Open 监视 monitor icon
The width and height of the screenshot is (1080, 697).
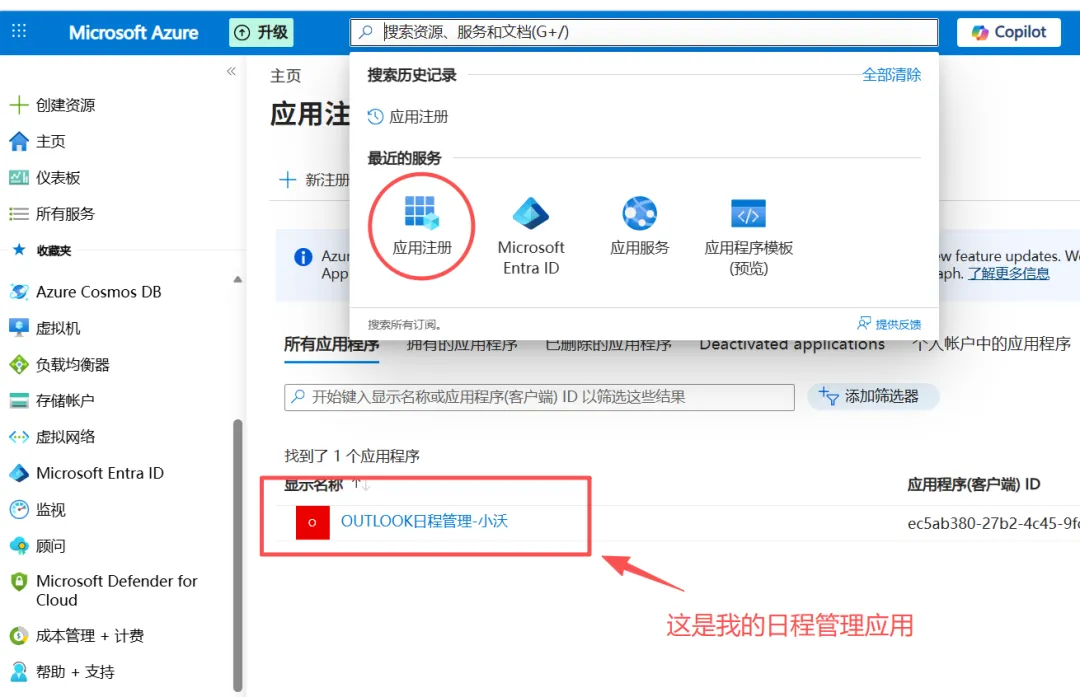(19, 510)
